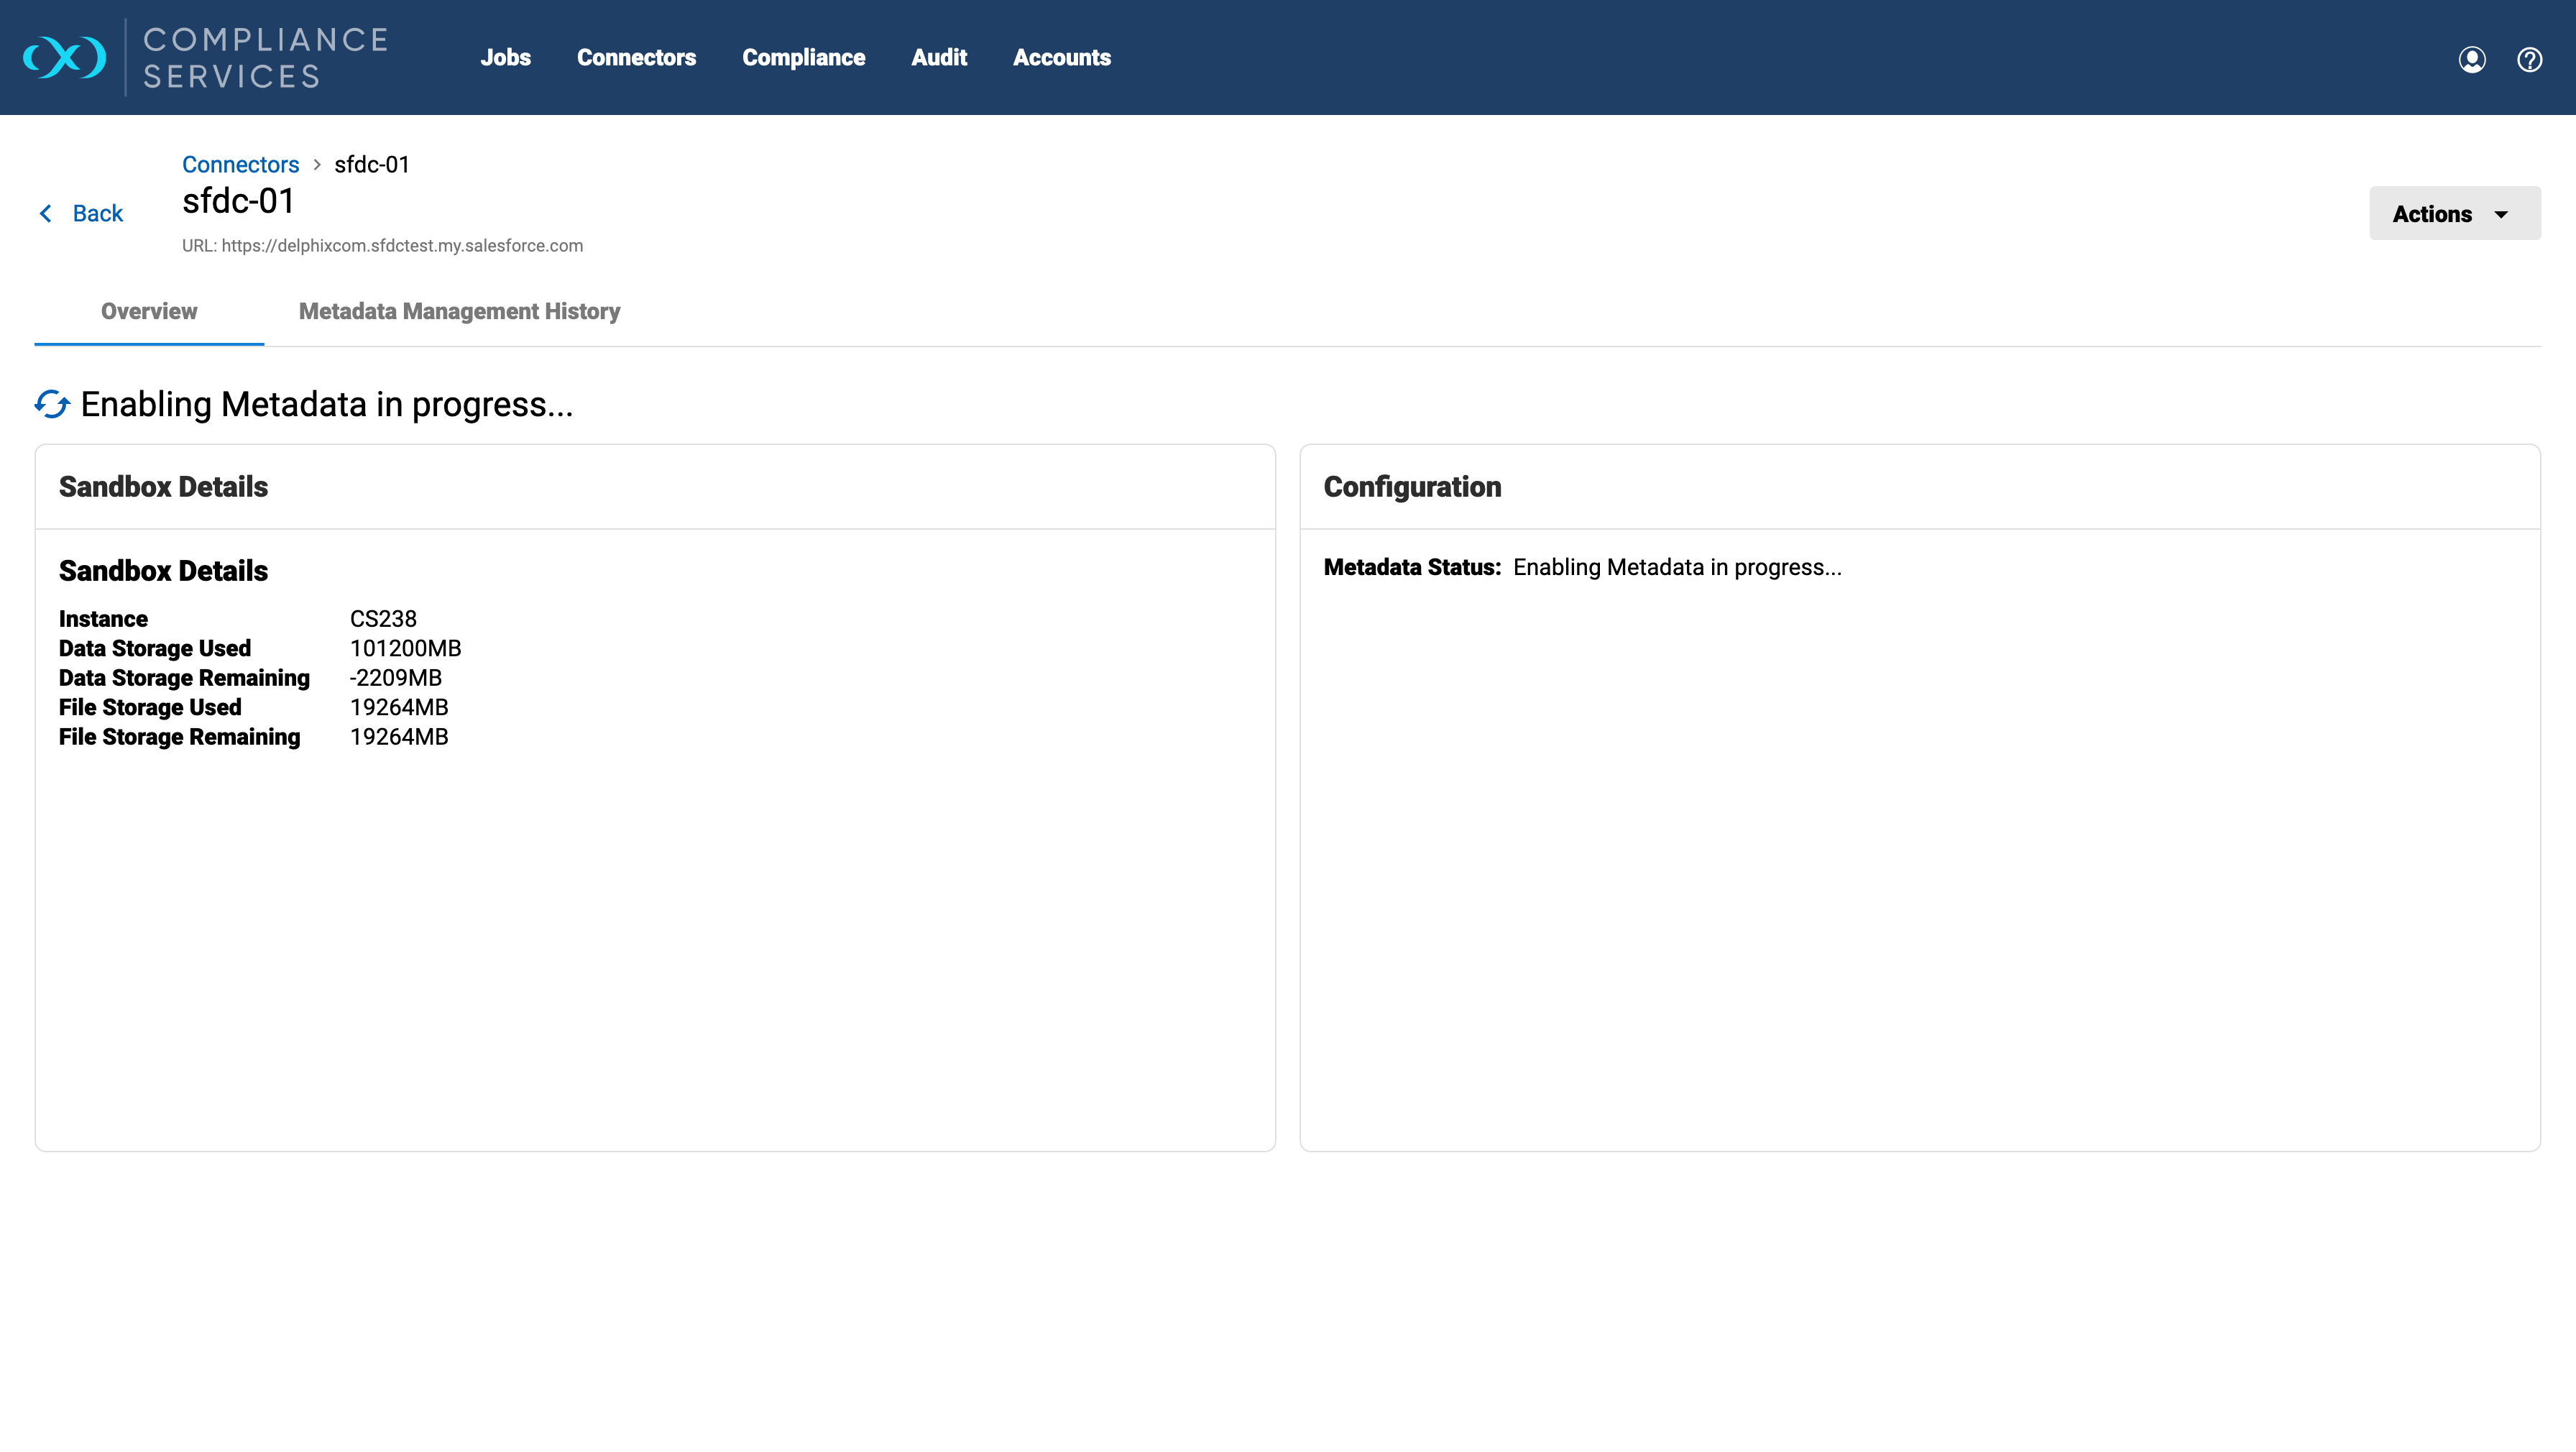Viewport: 2576px width, 1452px height.
Task: Click the Connectors breadcrumb link
Action: [240, 164]
